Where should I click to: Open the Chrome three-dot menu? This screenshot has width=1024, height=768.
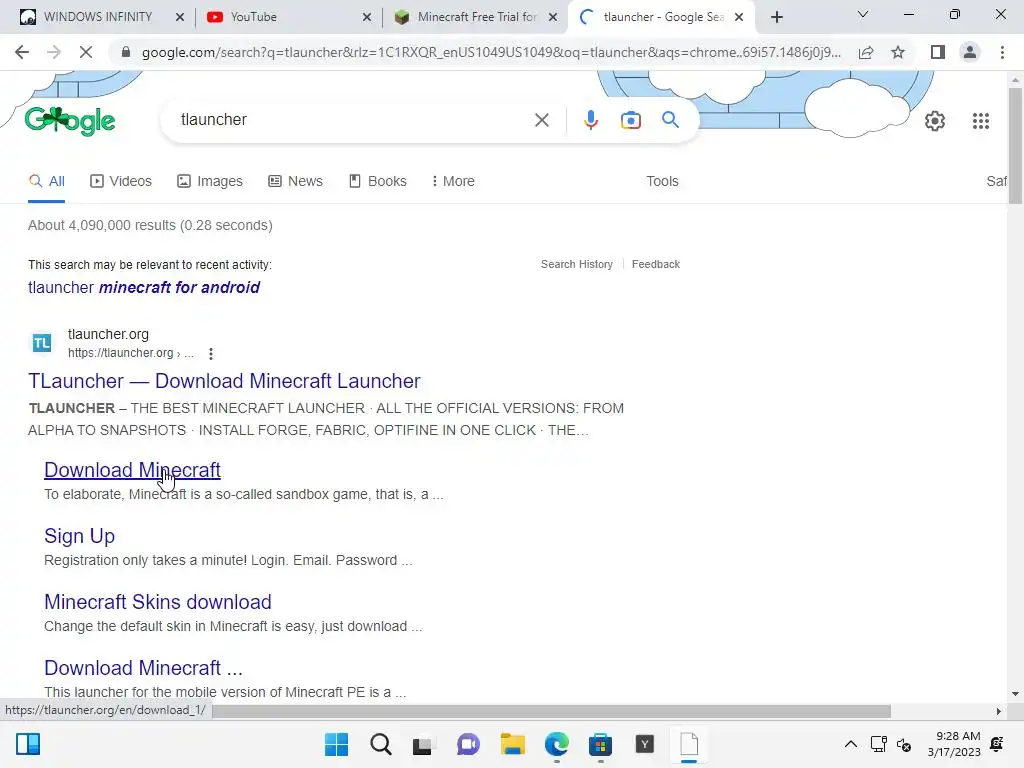point(1002,52)
